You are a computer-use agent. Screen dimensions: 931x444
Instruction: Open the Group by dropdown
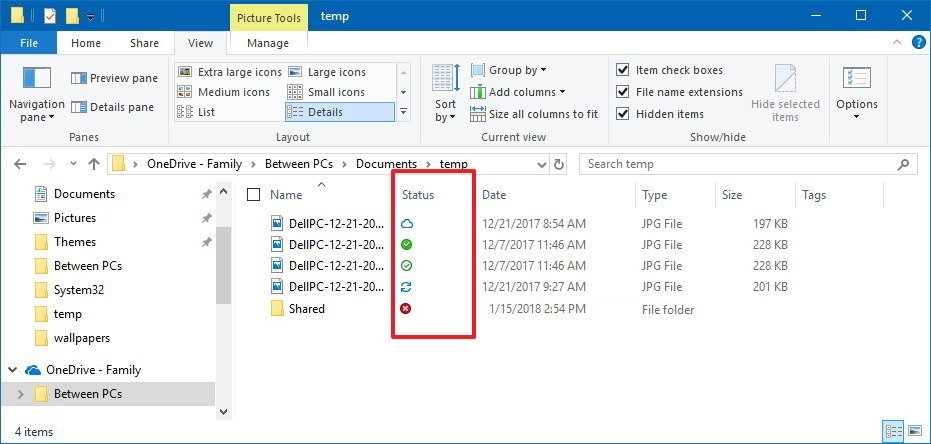click(x=509, y=70)
